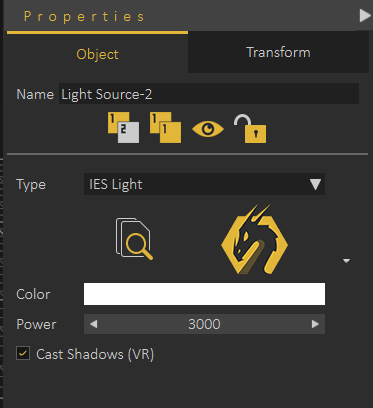Toggle the padlock lock icon
Viewport: 373px width, 408px height.
tap(250, 129)
